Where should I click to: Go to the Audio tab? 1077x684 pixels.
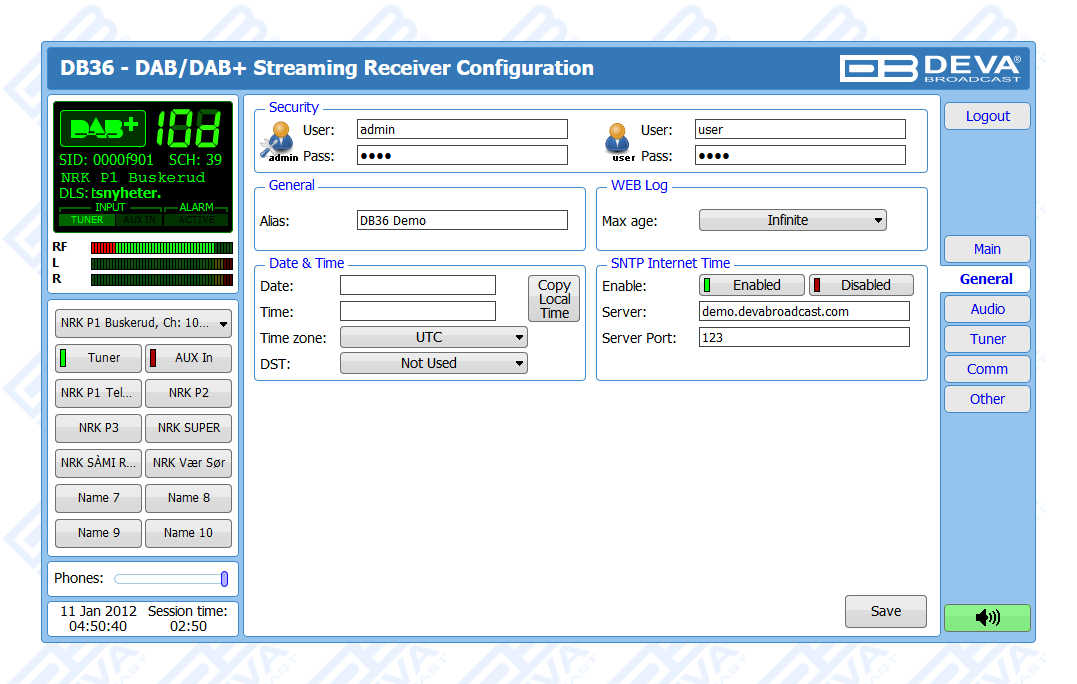click(987, 309)
